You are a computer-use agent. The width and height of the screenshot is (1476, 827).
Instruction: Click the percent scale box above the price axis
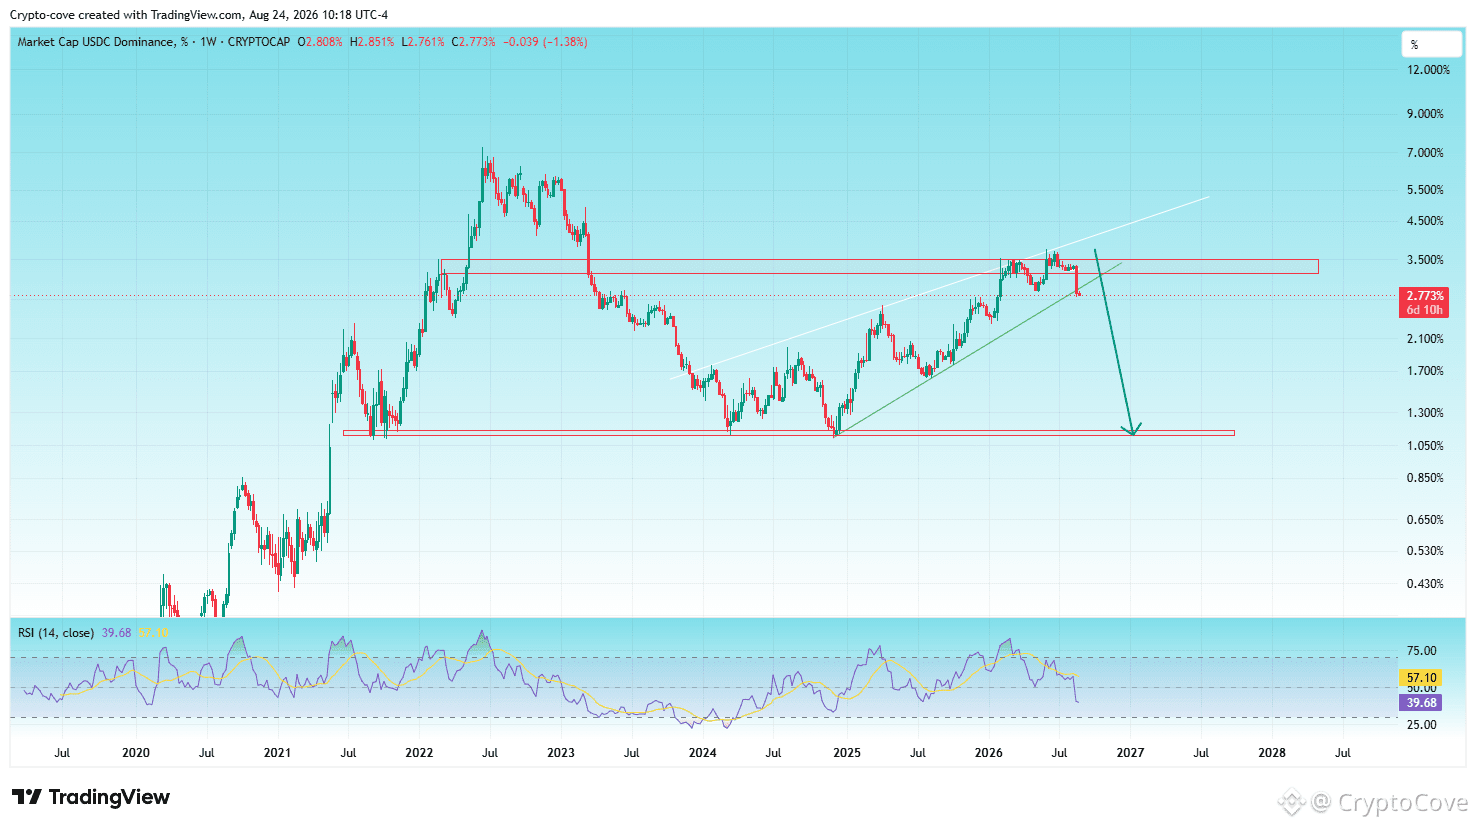1431,45
